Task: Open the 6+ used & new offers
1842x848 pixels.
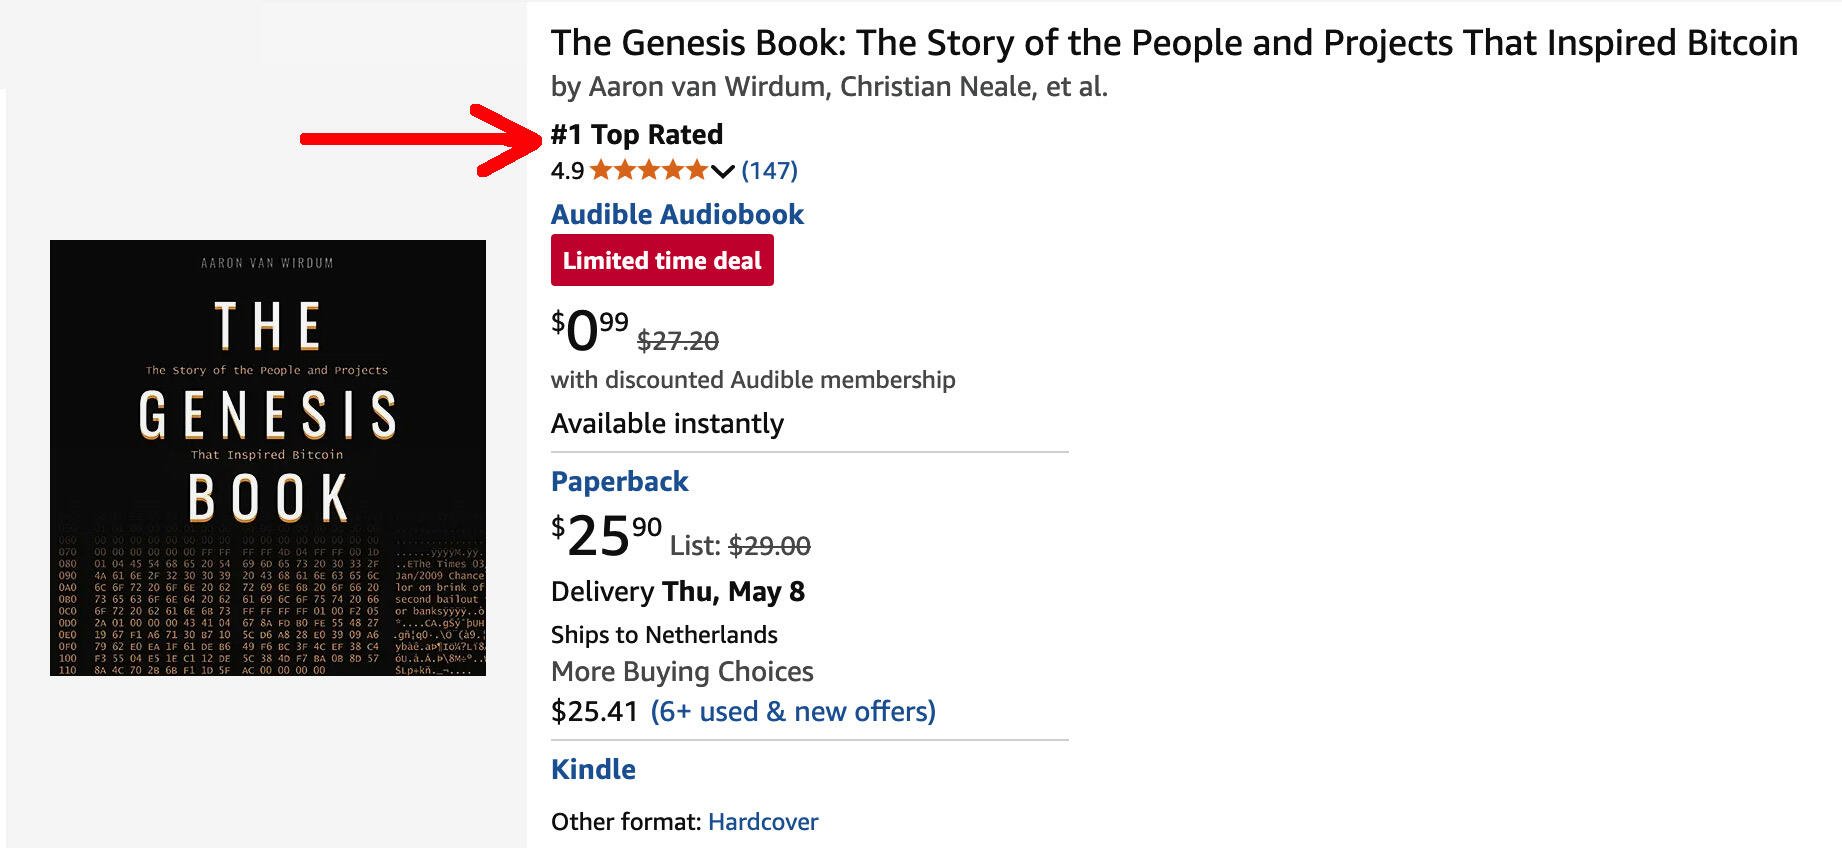Action: (x=793, y=711)
